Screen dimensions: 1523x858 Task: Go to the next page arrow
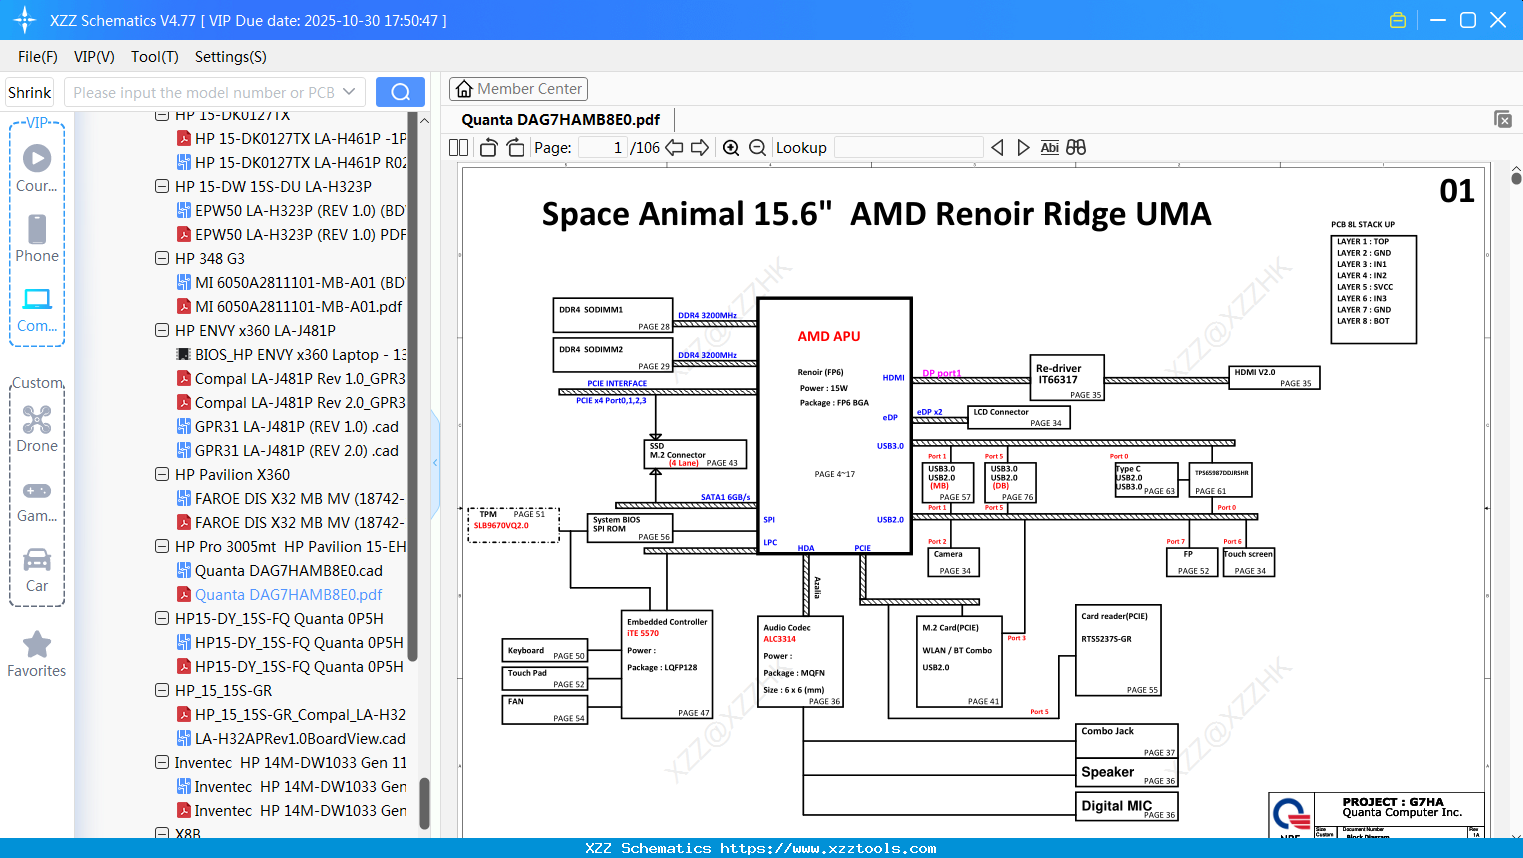(x=700, y=148)
